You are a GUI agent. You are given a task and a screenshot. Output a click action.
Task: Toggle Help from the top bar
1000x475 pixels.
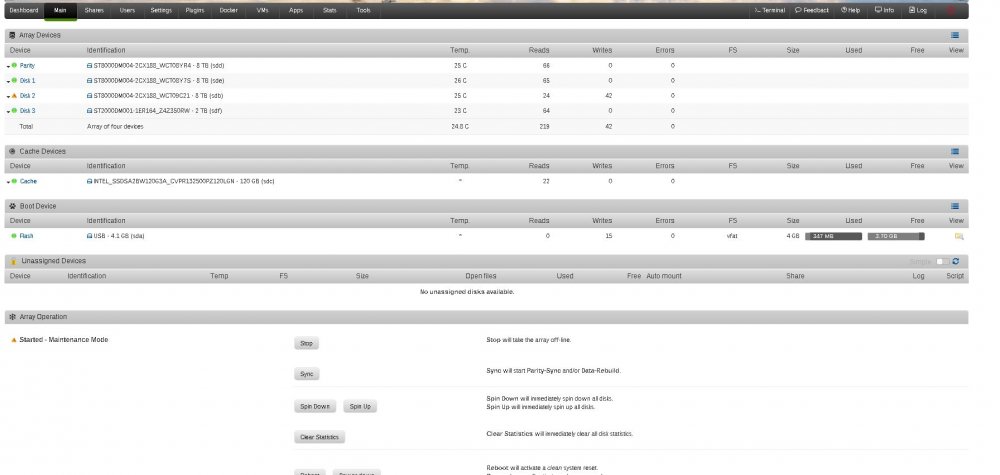[850, 10]
